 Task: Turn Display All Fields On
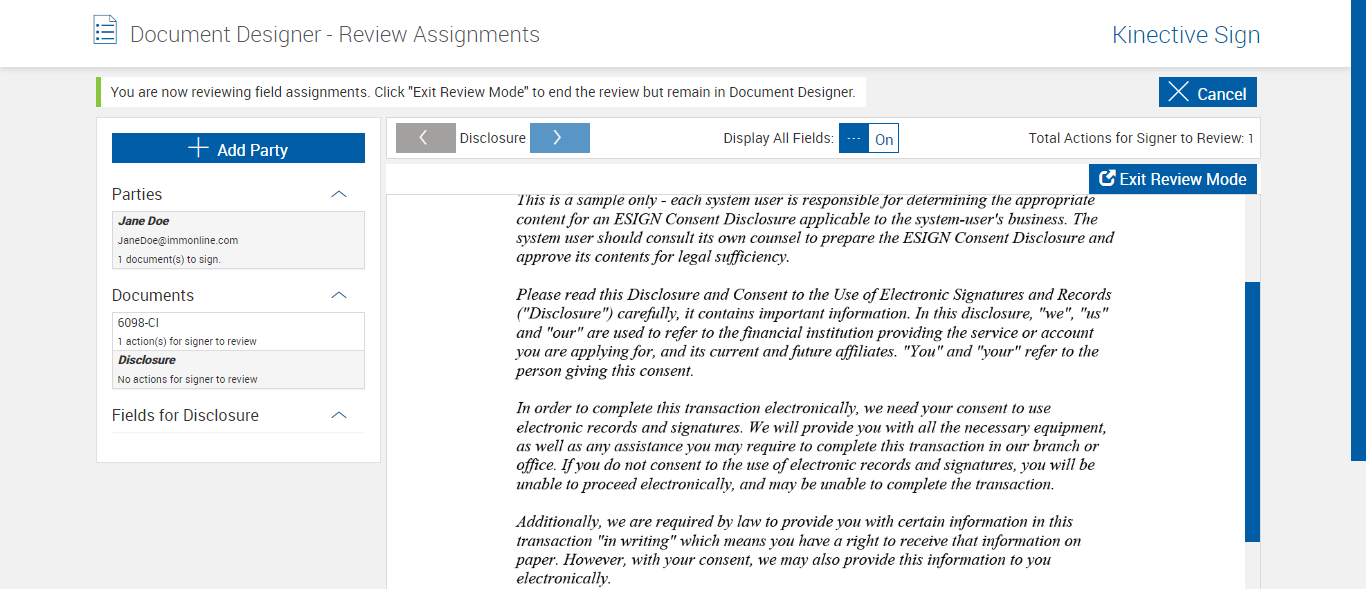point(884,139)
